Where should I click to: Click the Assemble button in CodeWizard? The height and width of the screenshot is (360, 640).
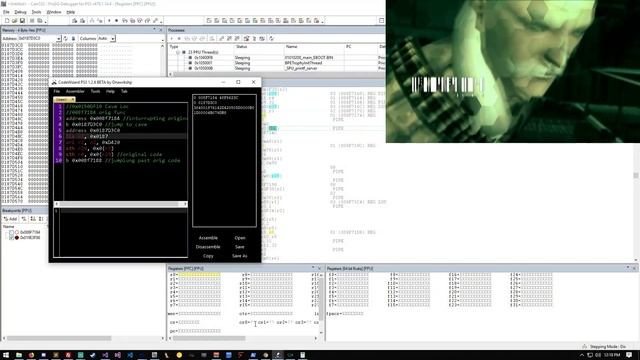(208, 238)
